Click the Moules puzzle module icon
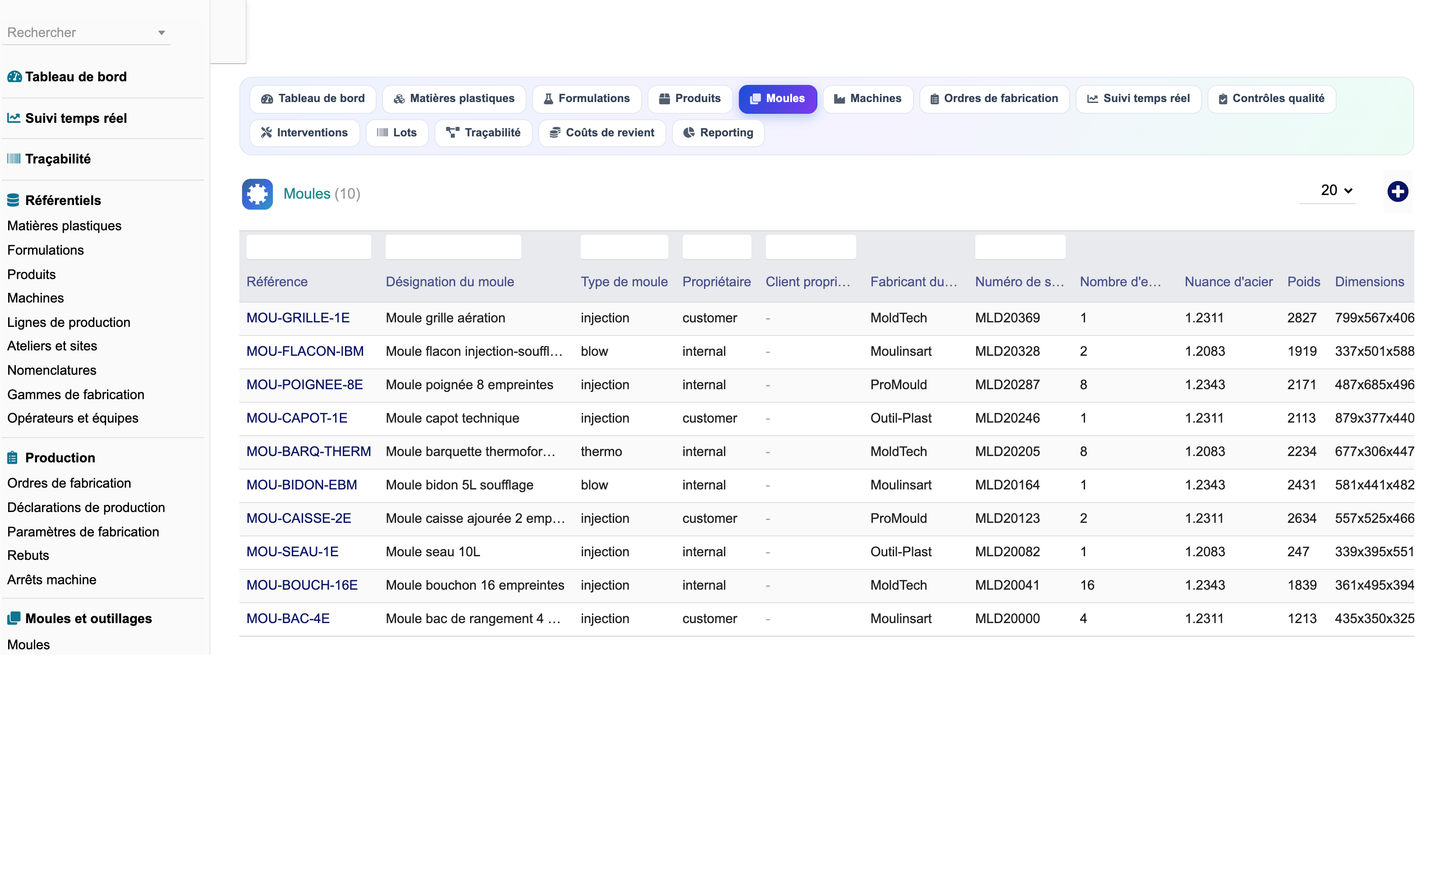This screenshot has width=1445, height=894. tap(257, 194)
